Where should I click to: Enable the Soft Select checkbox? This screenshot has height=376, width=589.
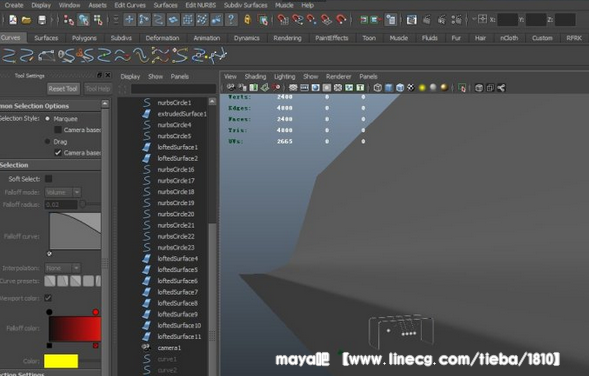click(x=48, y=179)
